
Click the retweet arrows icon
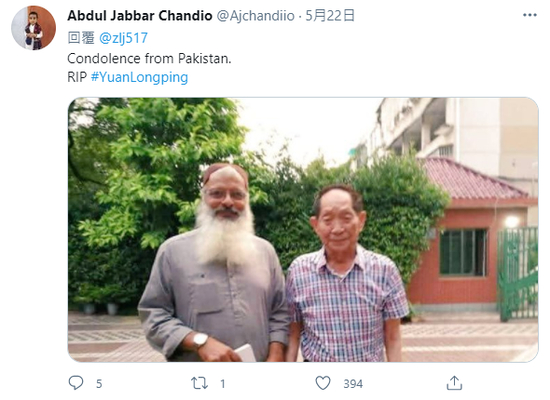click(x=199, y=383)
